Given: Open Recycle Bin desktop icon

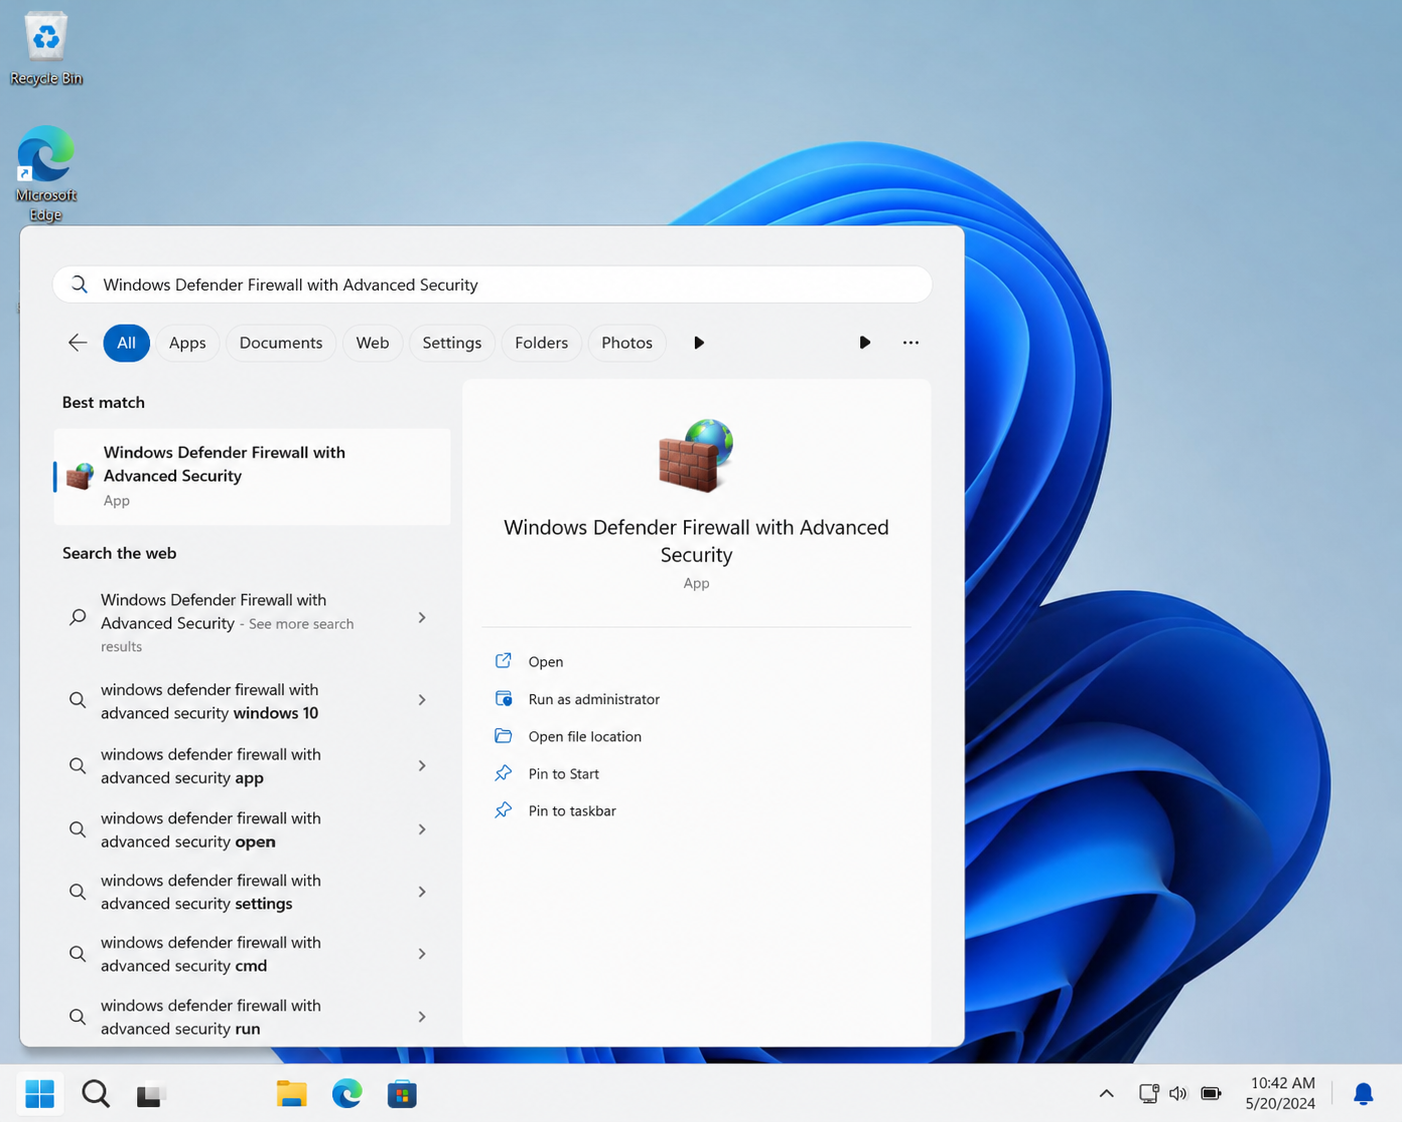Looking at the screenshot, I should (46, 50).
